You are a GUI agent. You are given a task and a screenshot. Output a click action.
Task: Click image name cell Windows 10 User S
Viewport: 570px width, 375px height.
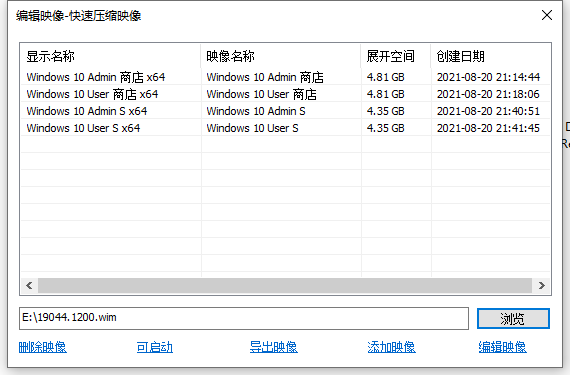(x=252, y=128)
